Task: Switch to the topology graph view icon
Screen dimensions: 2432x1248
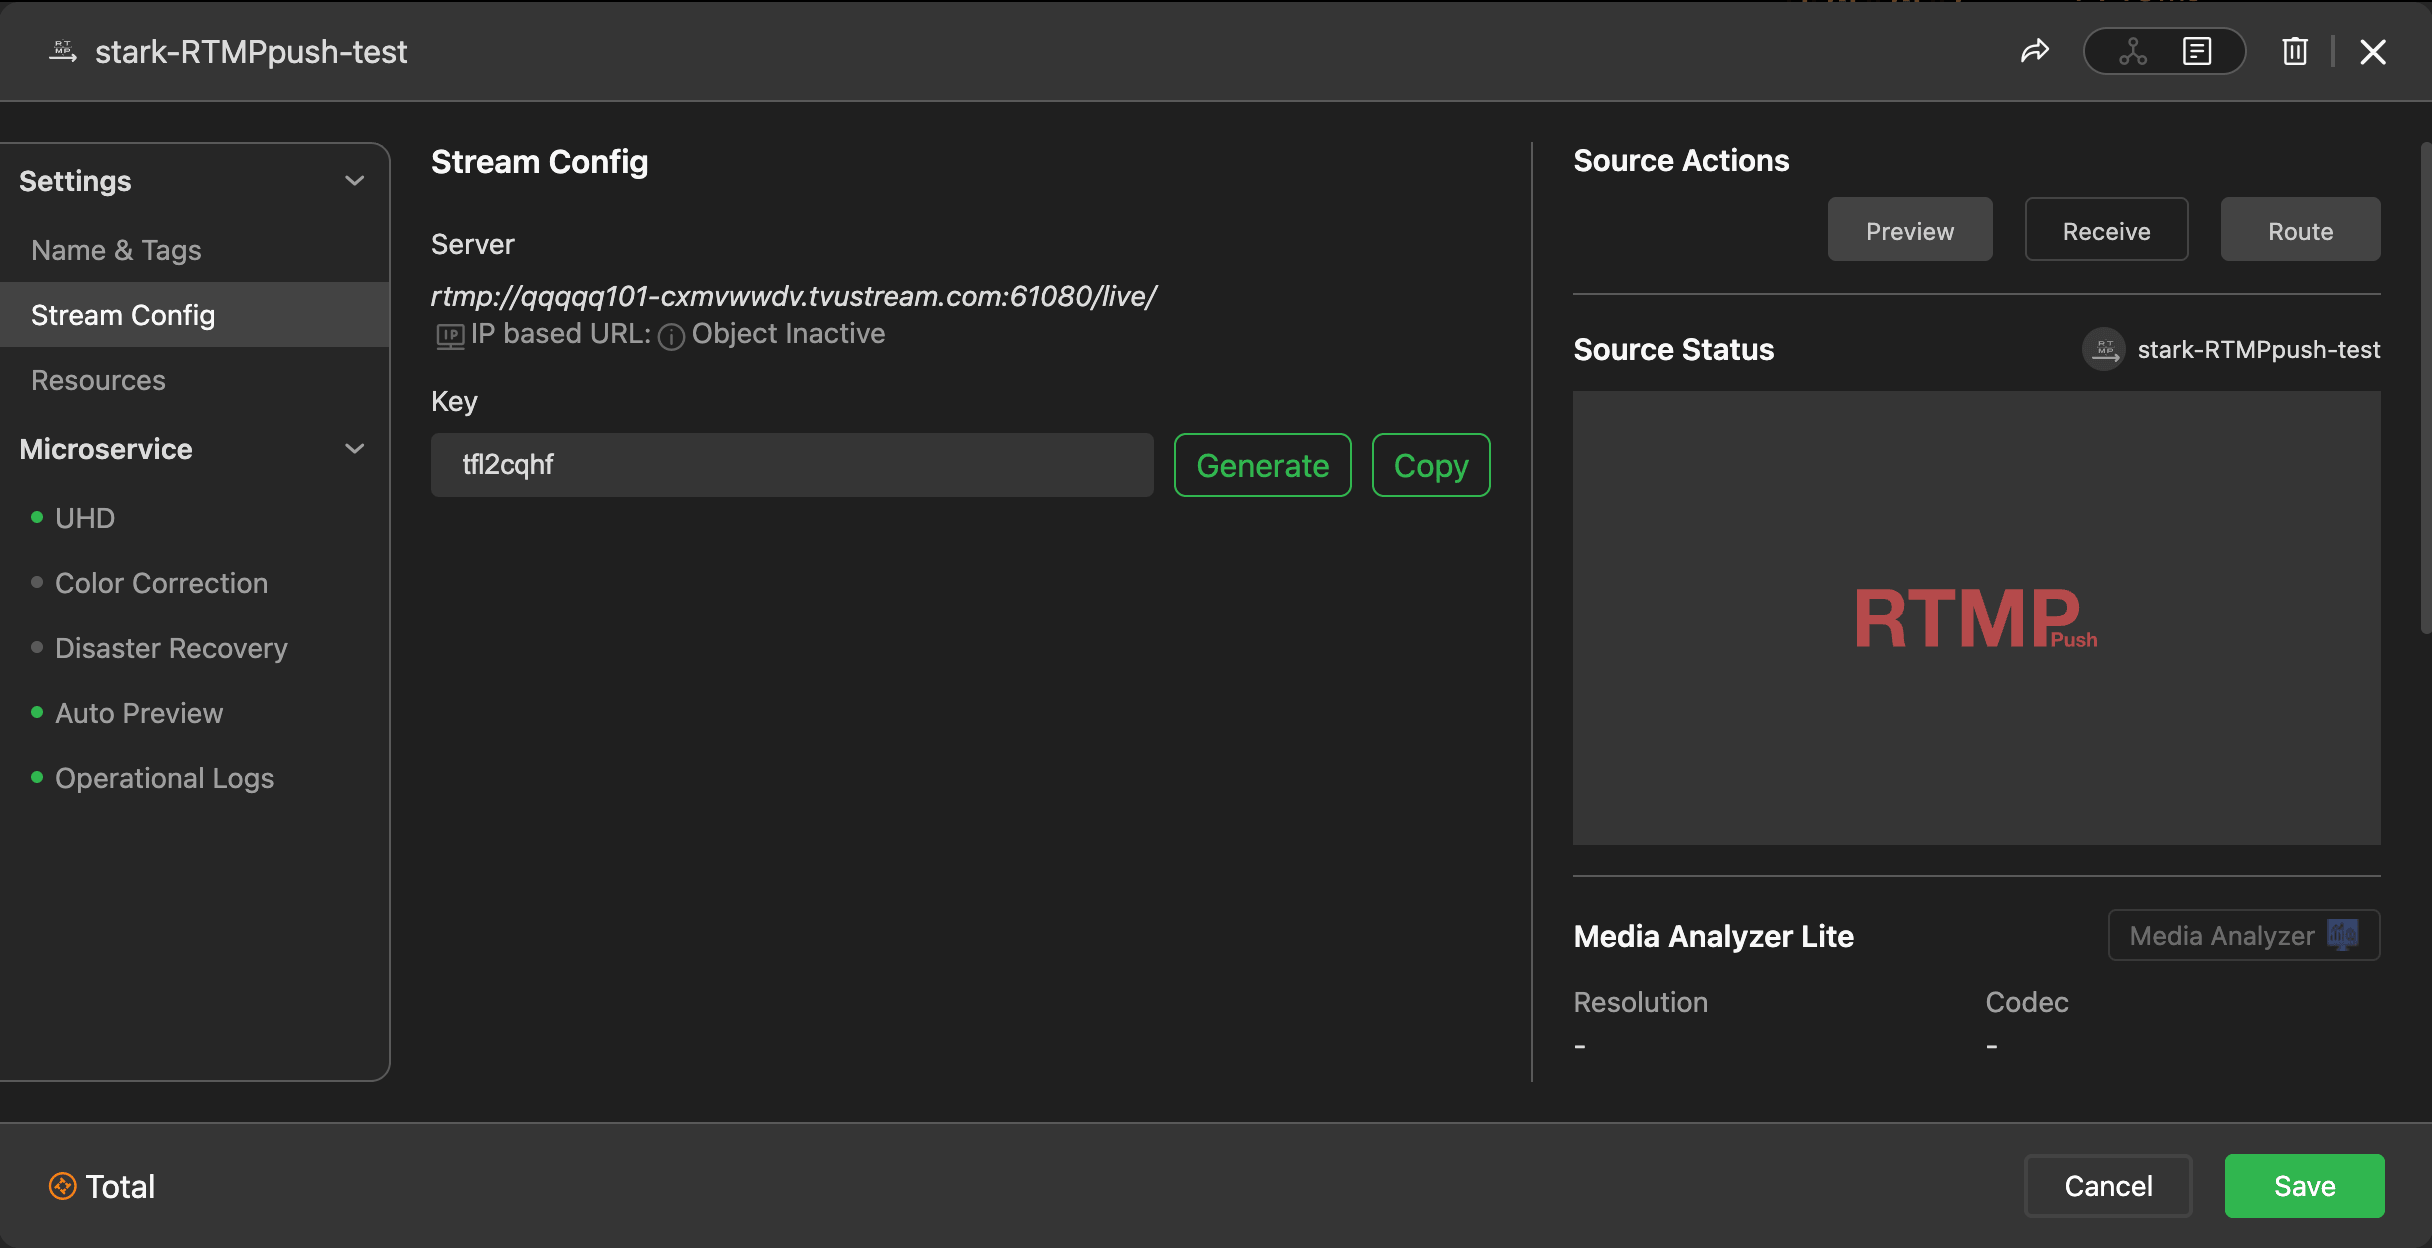Action: pyautogui.click(x=2132, y=51)
